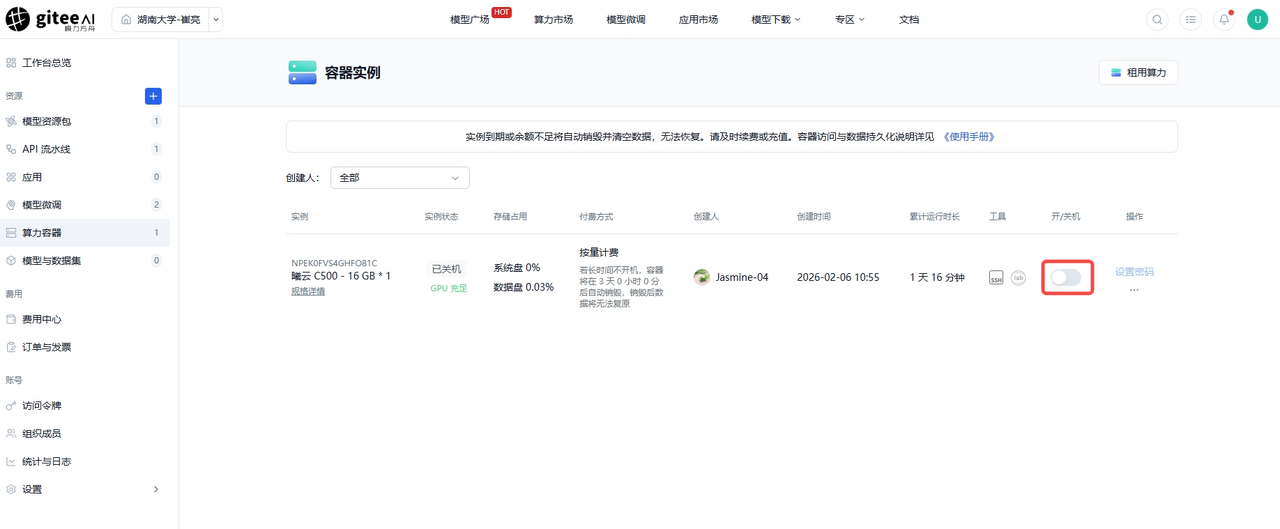This screenshot has width=1280, height=529.
Task: Open the JupyterLab tool icon
Action: coord(1018,278)
